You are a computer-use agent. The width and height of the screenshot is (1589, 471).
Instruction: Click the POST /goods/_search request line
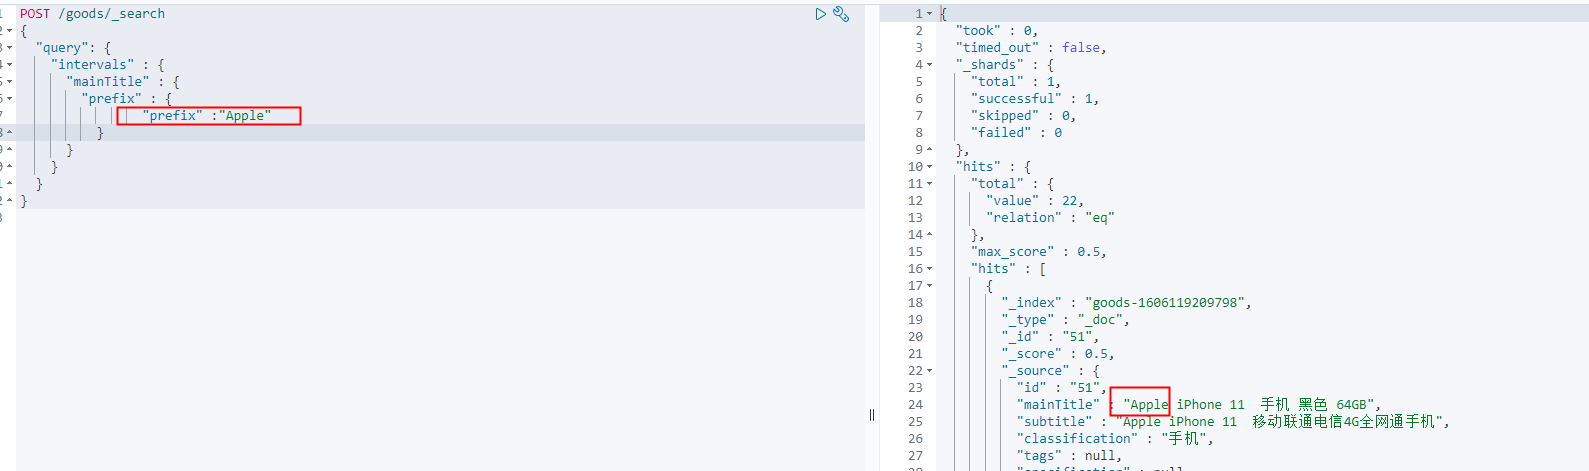point(92,14)
